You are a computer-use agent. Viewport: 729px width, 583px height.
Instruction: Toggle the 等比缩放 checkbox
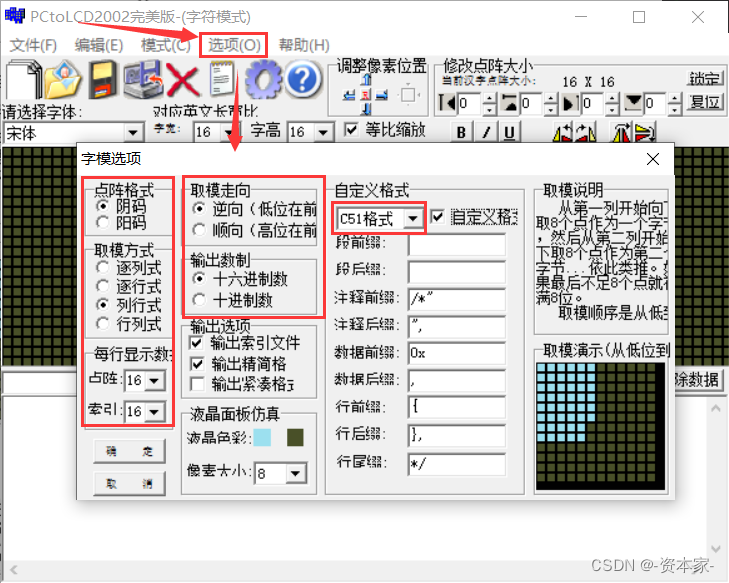click(x=351, y=130)
